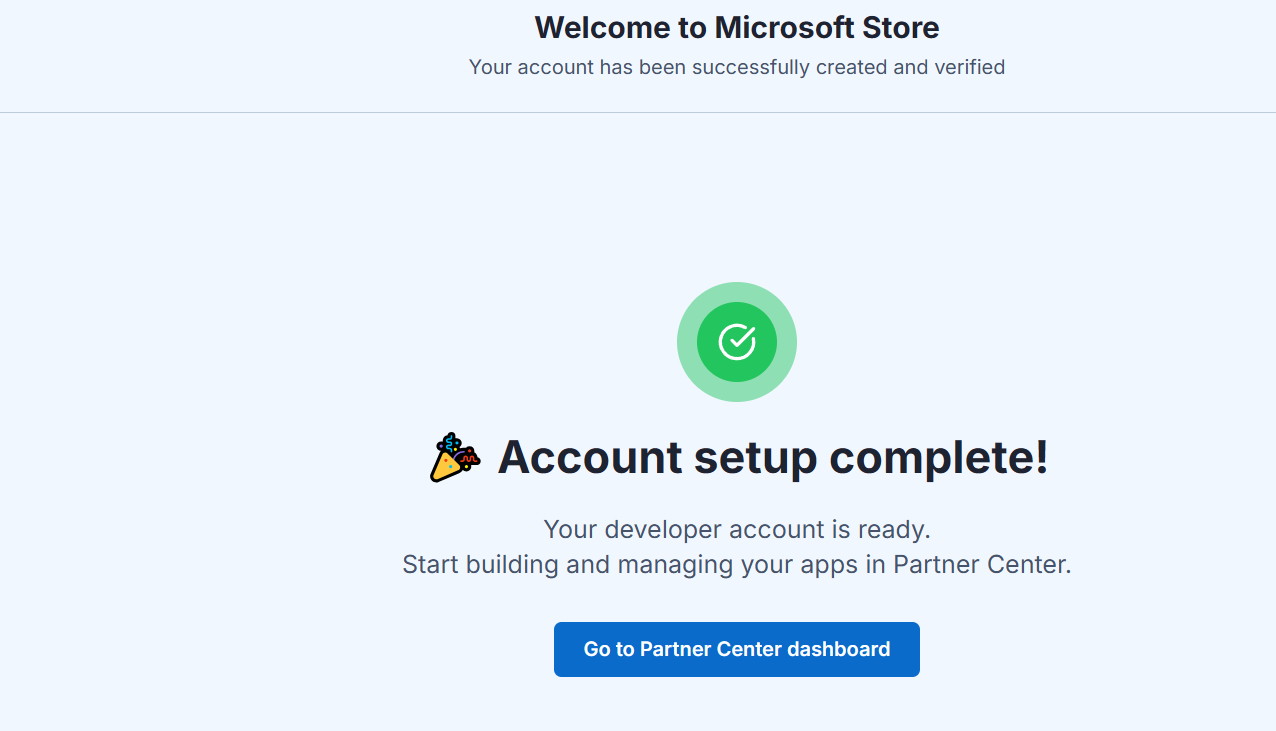Click the Start building and managing your apps line
Screen dimensions: 1276x731
point(737,564)
